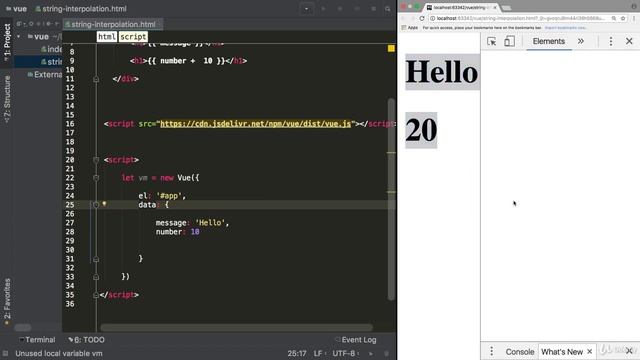Viewport: 640px width, 360px height.
Task: Select the inspect element tool in DevTools
Action: point(491,41)
